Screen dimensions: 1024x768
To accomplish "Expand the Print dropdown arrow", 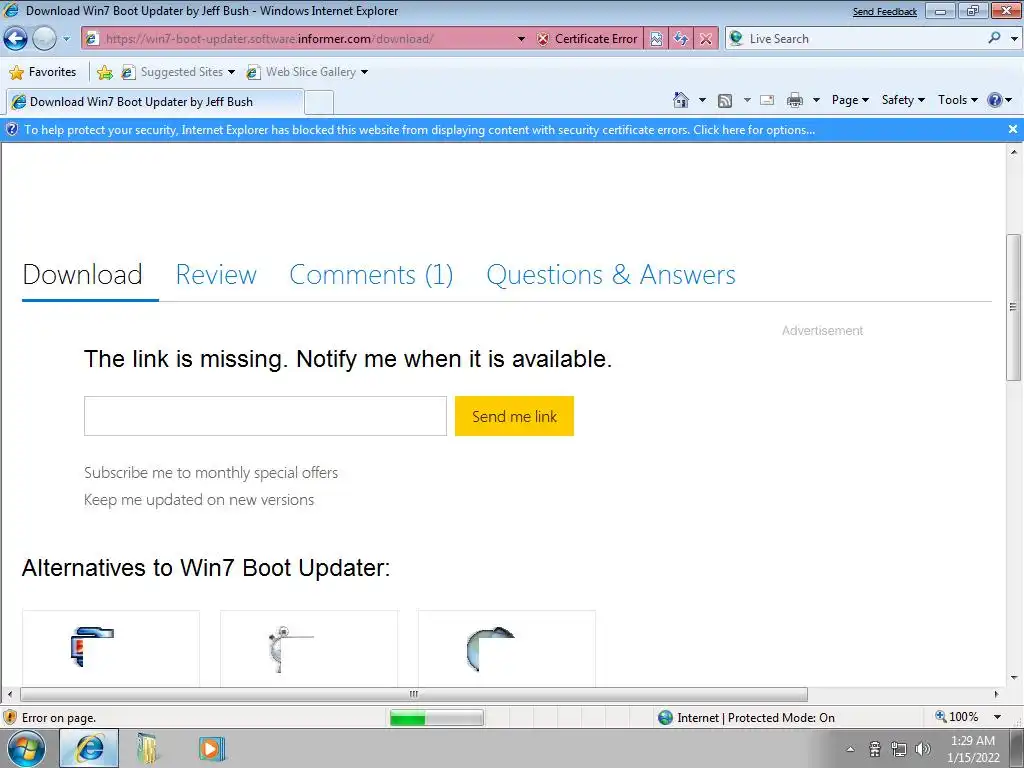I will [816, 101].
